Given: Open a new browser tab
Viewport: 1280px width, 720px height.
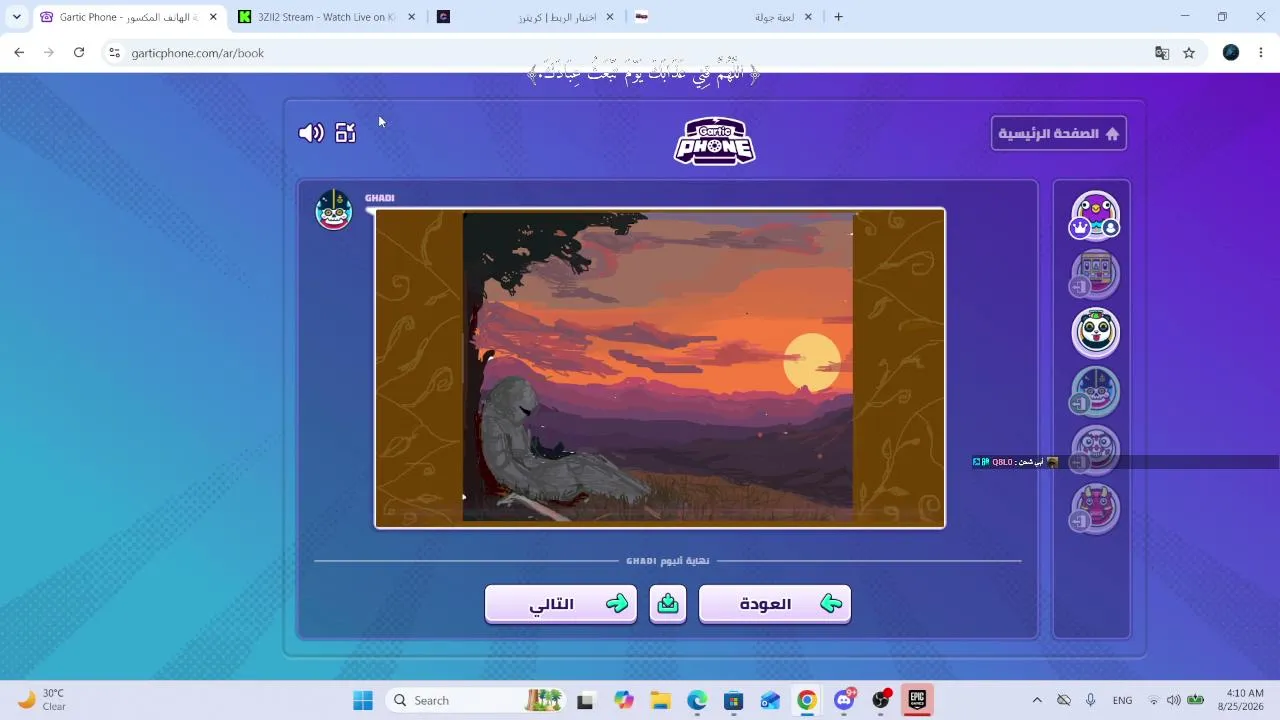Looking at the screenshot, I should (838, 17).
